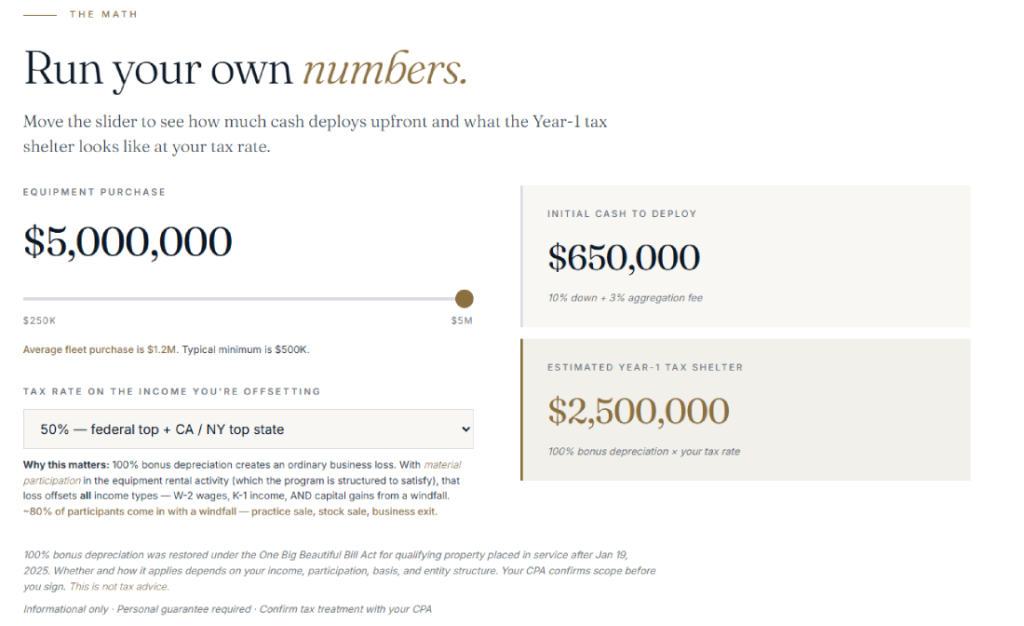Click 'ESTIMATED YEAR-1 TAX SHELTER' card label
Screen dimensions: 1024x626
pos(645,368)
